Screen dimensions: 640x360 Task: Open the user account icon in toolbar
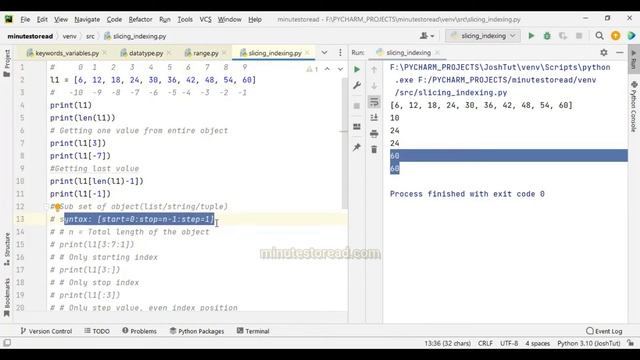(x=427, y=36)
